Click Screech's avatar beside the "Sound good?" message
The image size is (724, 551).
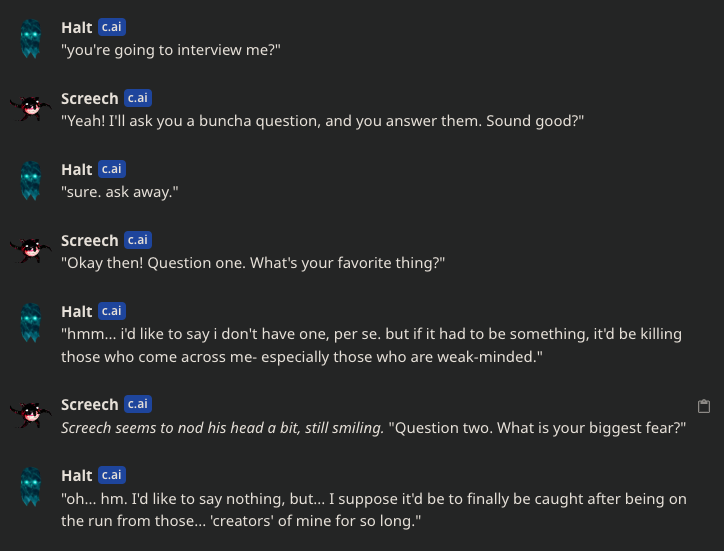click(x=31, y=109)
